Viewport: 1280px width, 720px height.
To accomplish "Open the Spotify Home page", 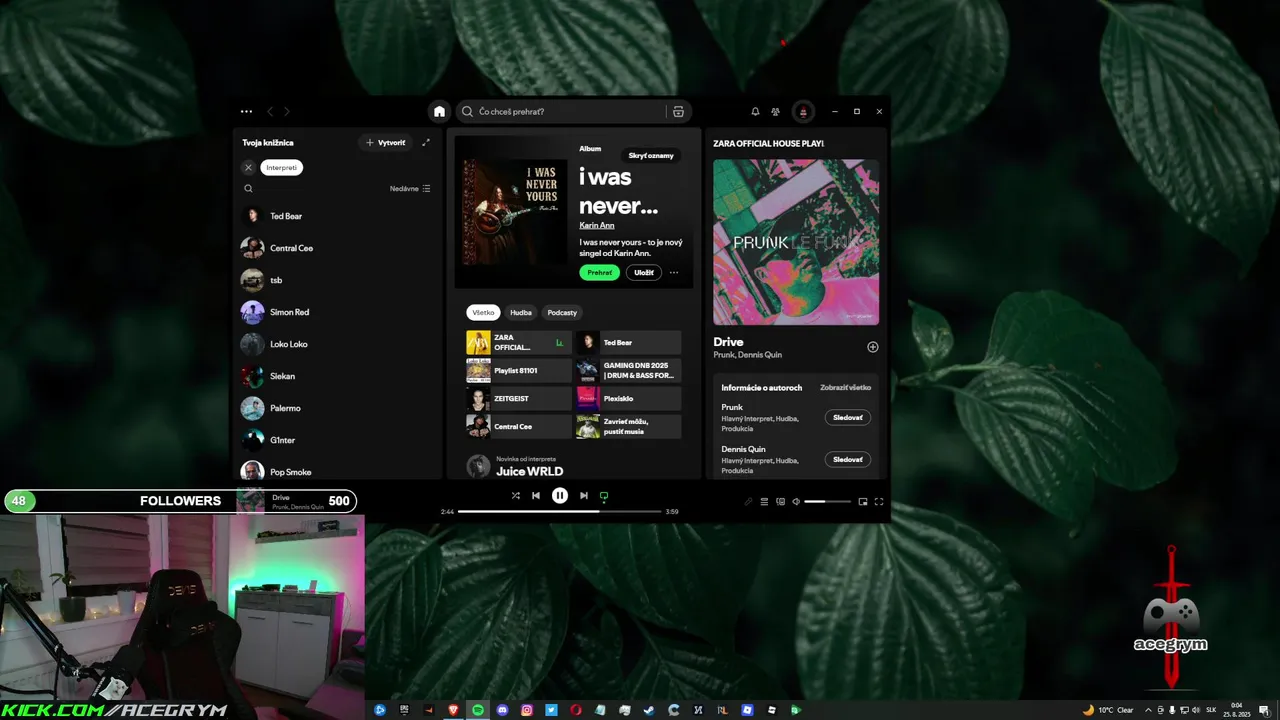I will tap(439, 112).
